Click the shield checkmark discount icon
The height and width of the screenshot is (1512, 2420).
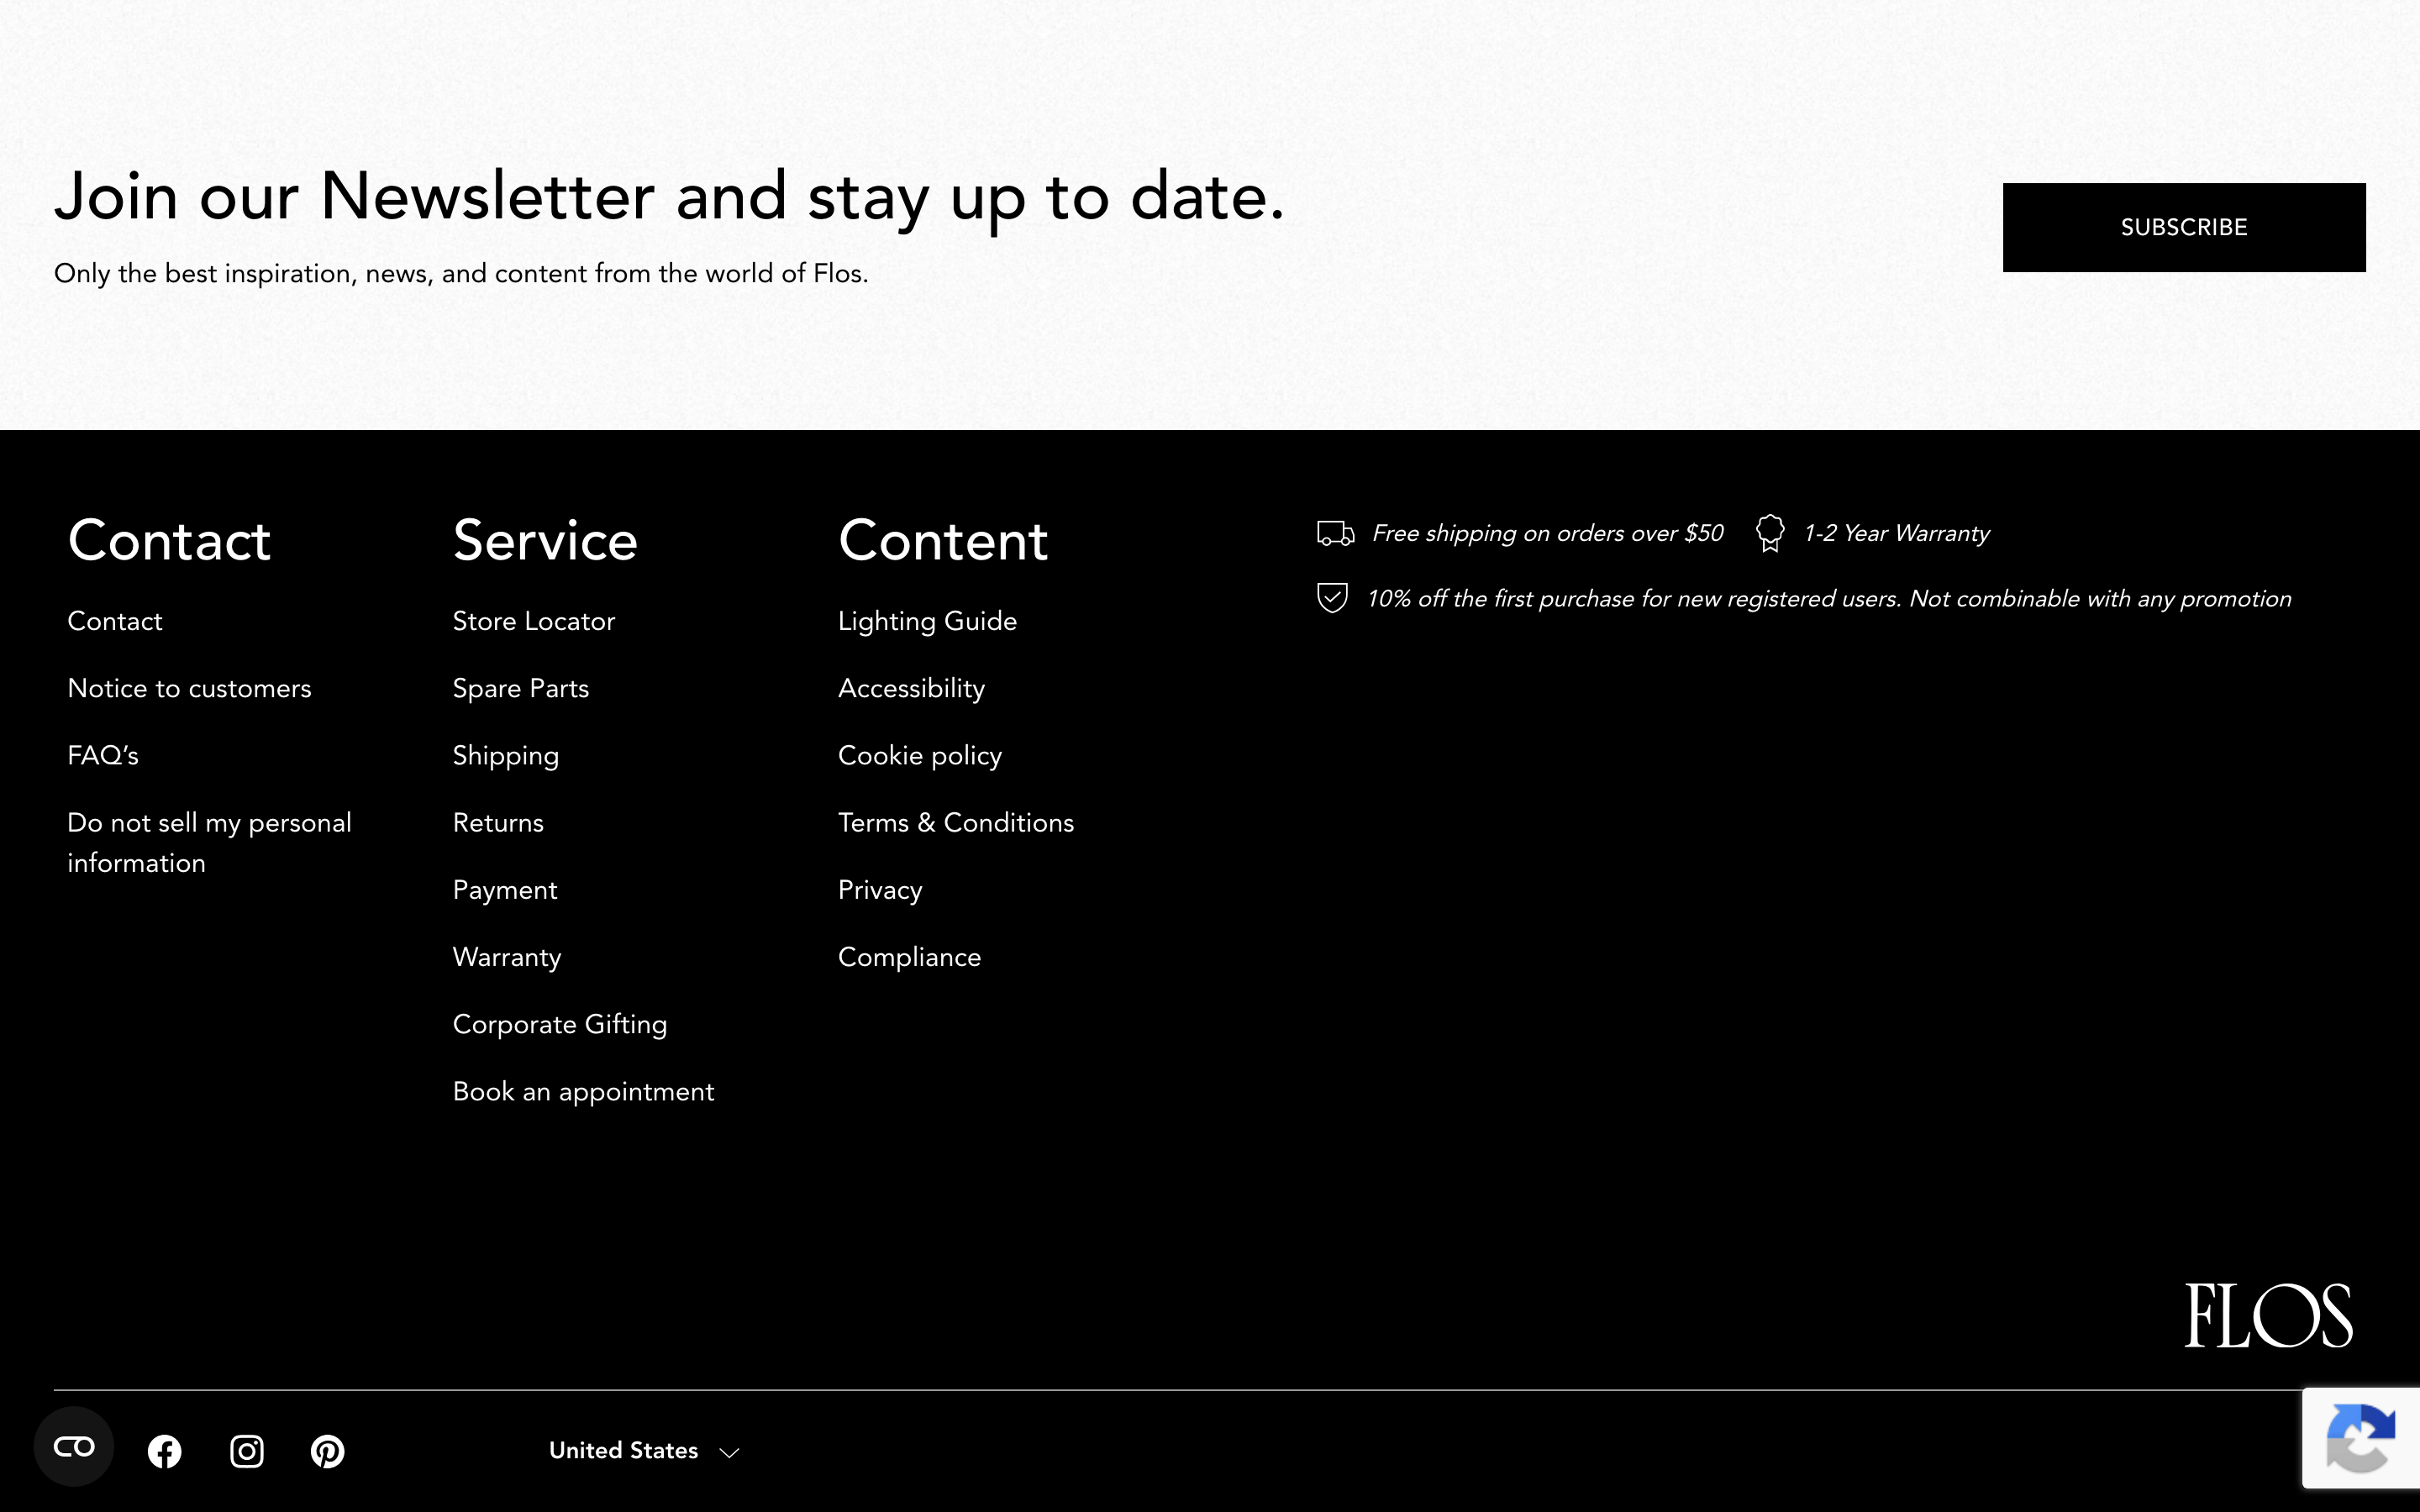[1333, 598]
